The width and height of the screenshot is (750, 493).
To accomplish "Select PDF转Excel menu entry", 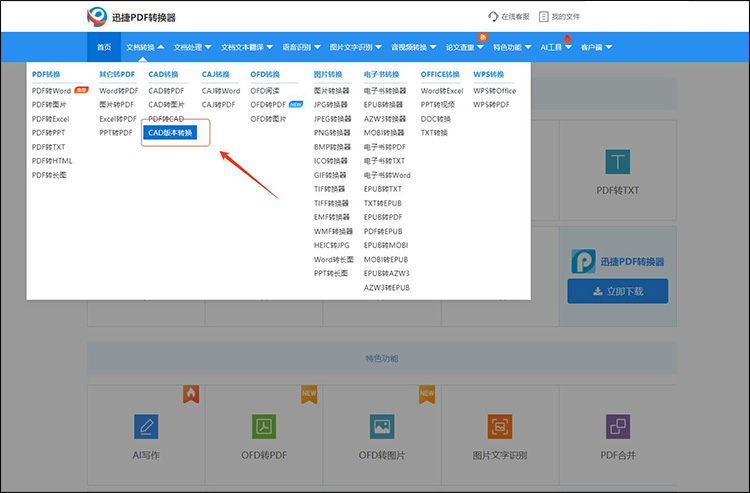I will pyautogui.click(x=50, y=119).
